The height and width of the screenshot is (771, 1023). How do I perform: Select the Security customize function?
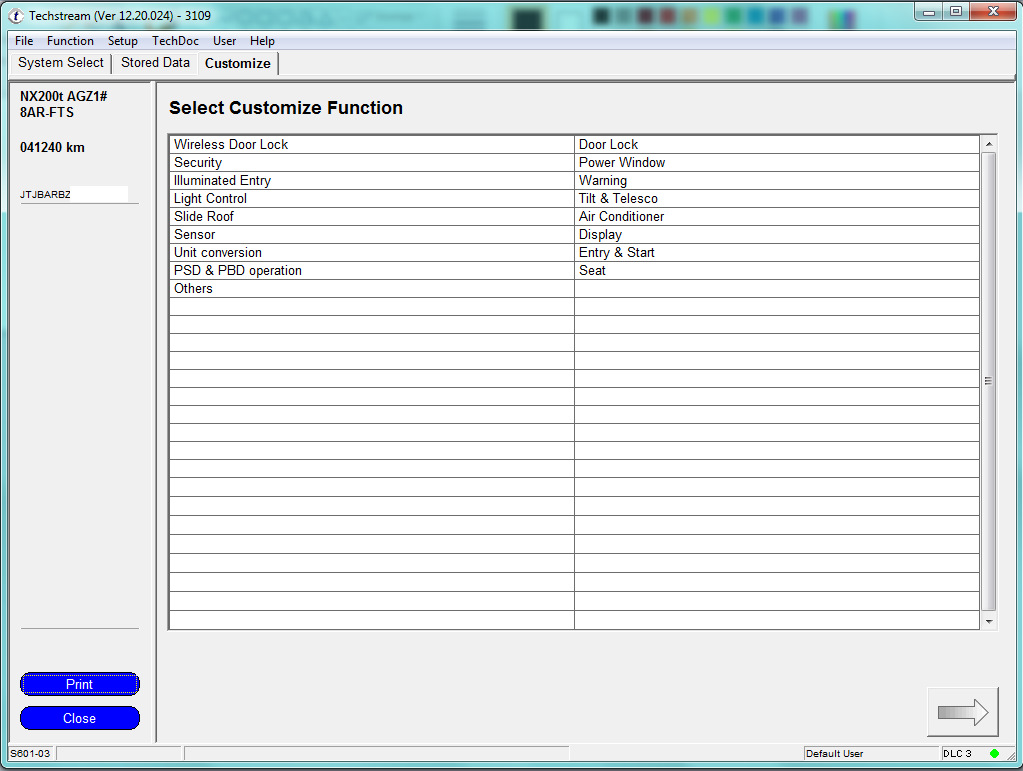point(371,162)
